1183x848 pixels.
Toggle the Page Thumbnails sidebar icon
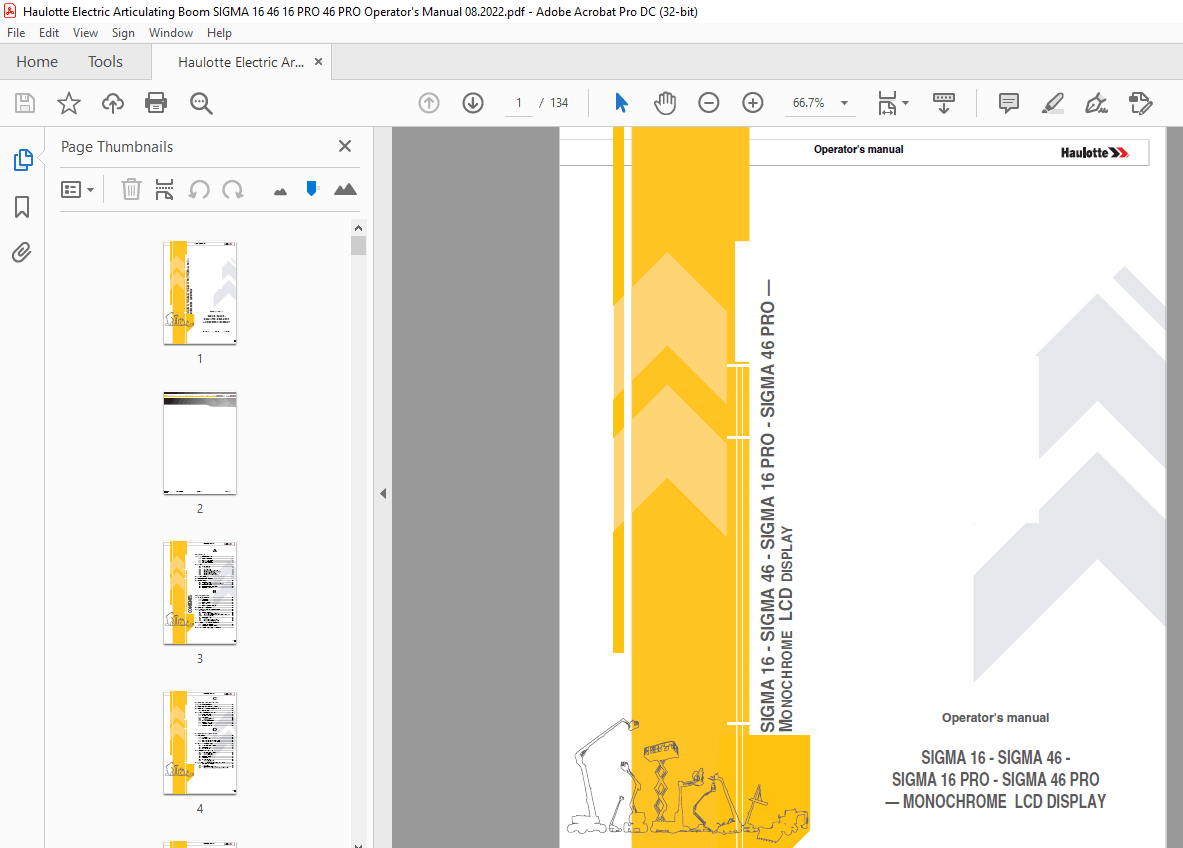coord(22,160)
